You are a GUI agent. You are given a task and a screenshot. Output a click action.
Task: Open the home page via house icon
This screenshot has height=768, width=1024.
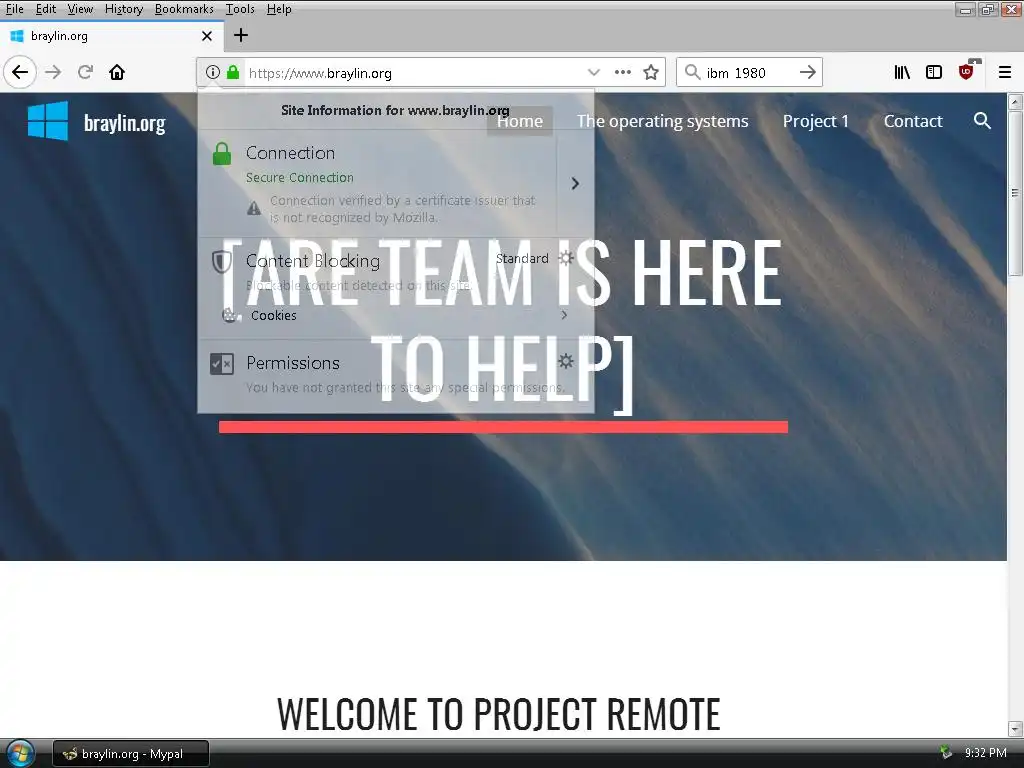117,72
